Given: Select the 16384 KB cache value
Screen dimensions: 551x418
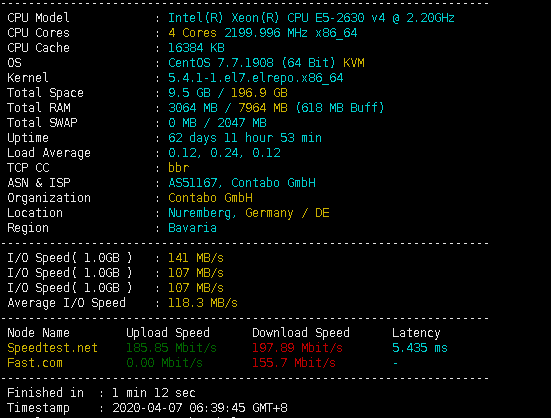Looking at the screenshot, I should [x=196, y=48].
